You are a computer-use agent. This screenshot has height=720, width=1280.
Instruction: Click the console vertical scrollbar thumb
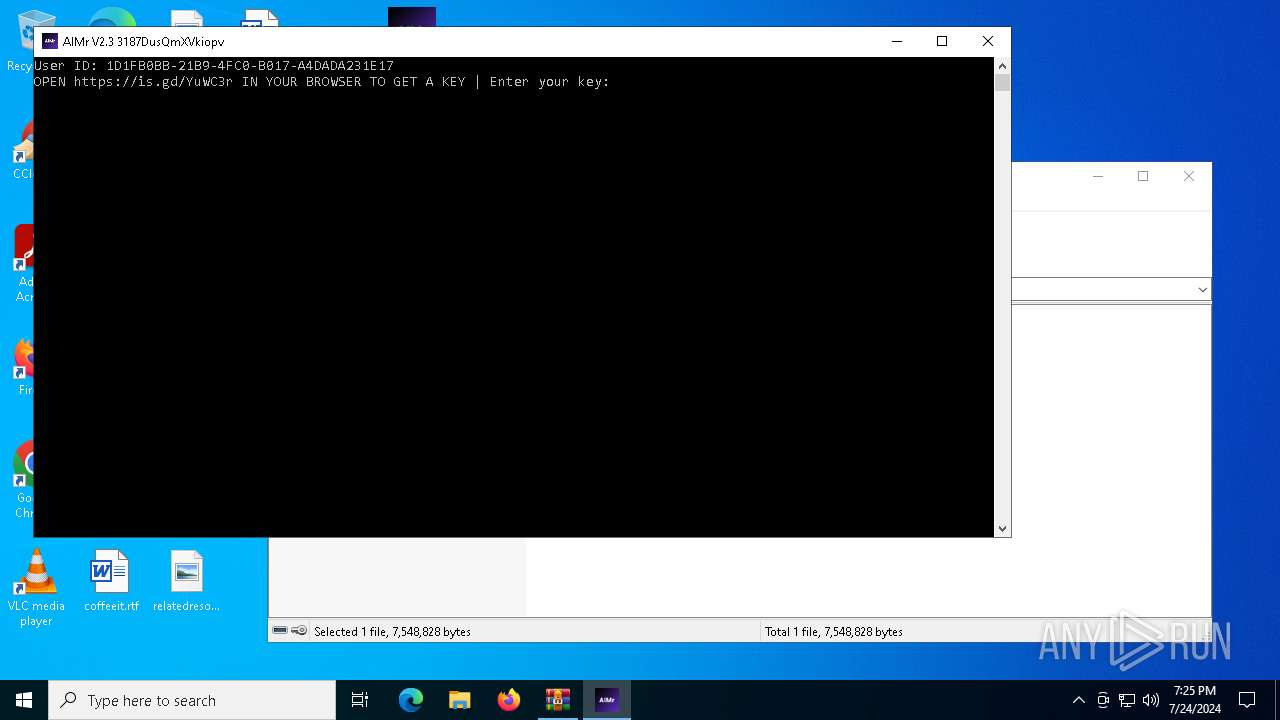click(1003, 82)
